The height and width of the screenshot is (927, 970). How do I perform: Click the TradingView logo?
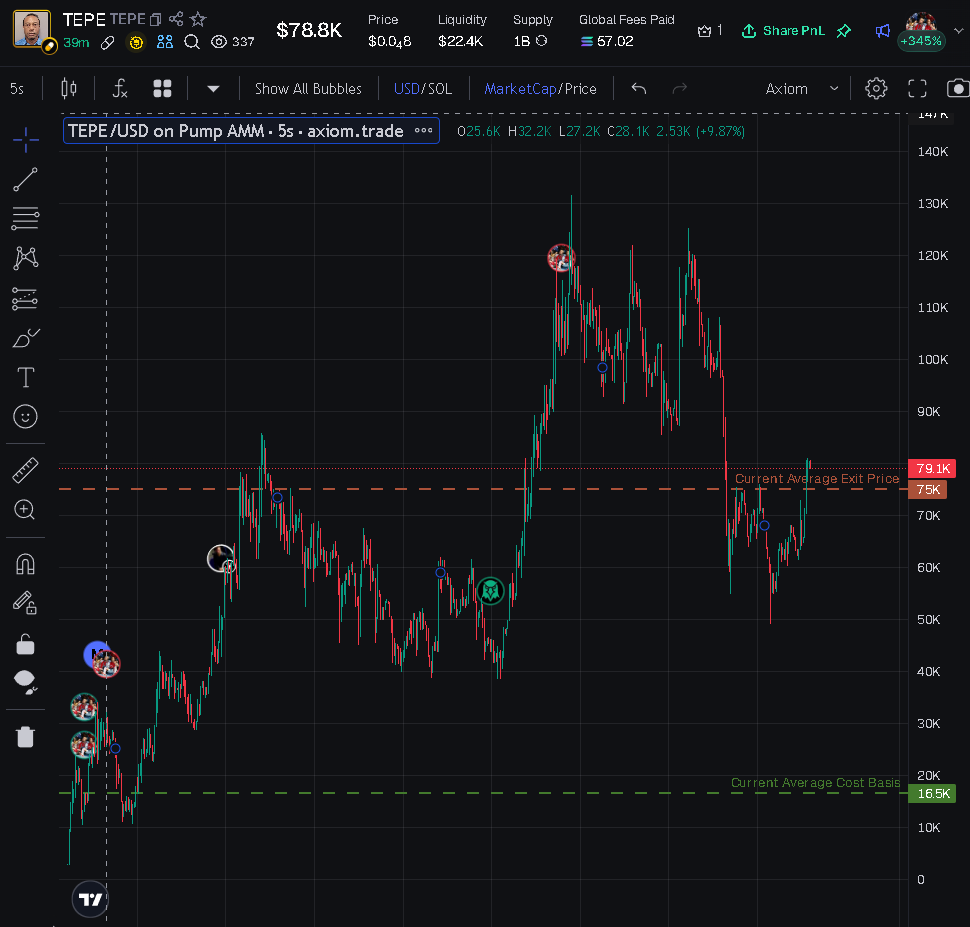coord(90,899)
